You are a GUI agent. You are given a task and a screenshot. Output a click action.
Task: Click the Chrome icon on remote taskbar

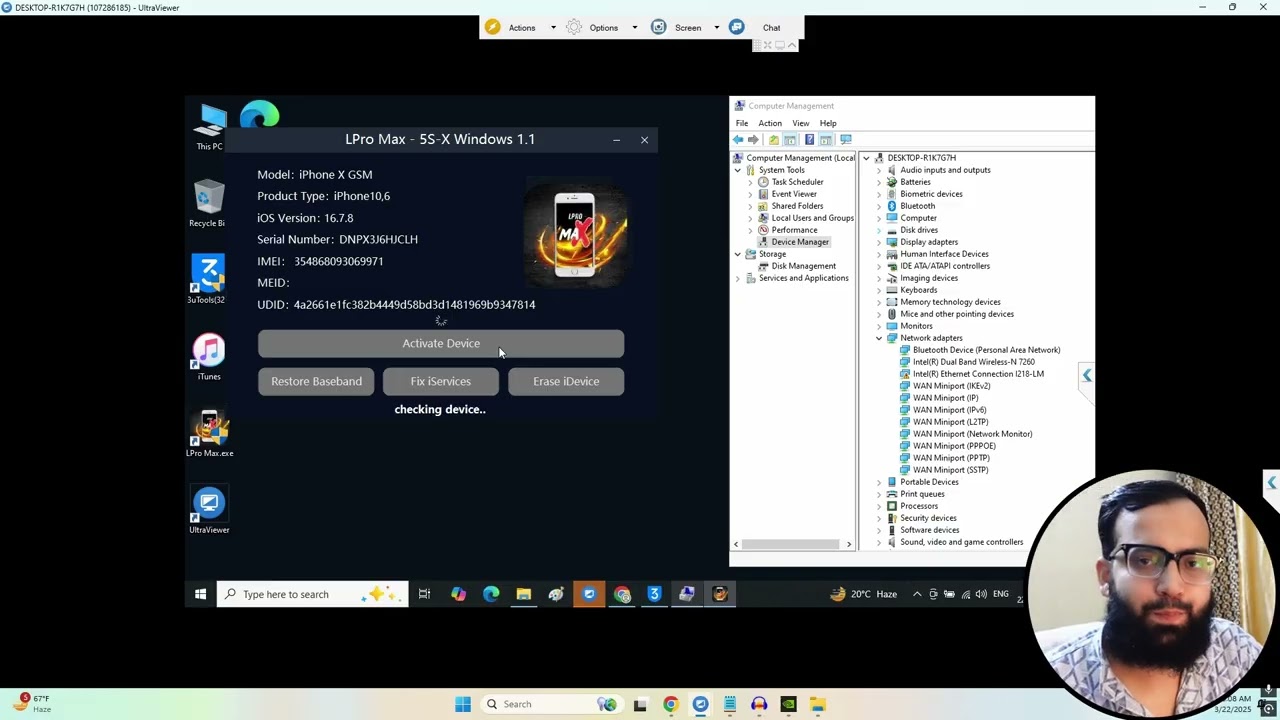coord(622,594)
